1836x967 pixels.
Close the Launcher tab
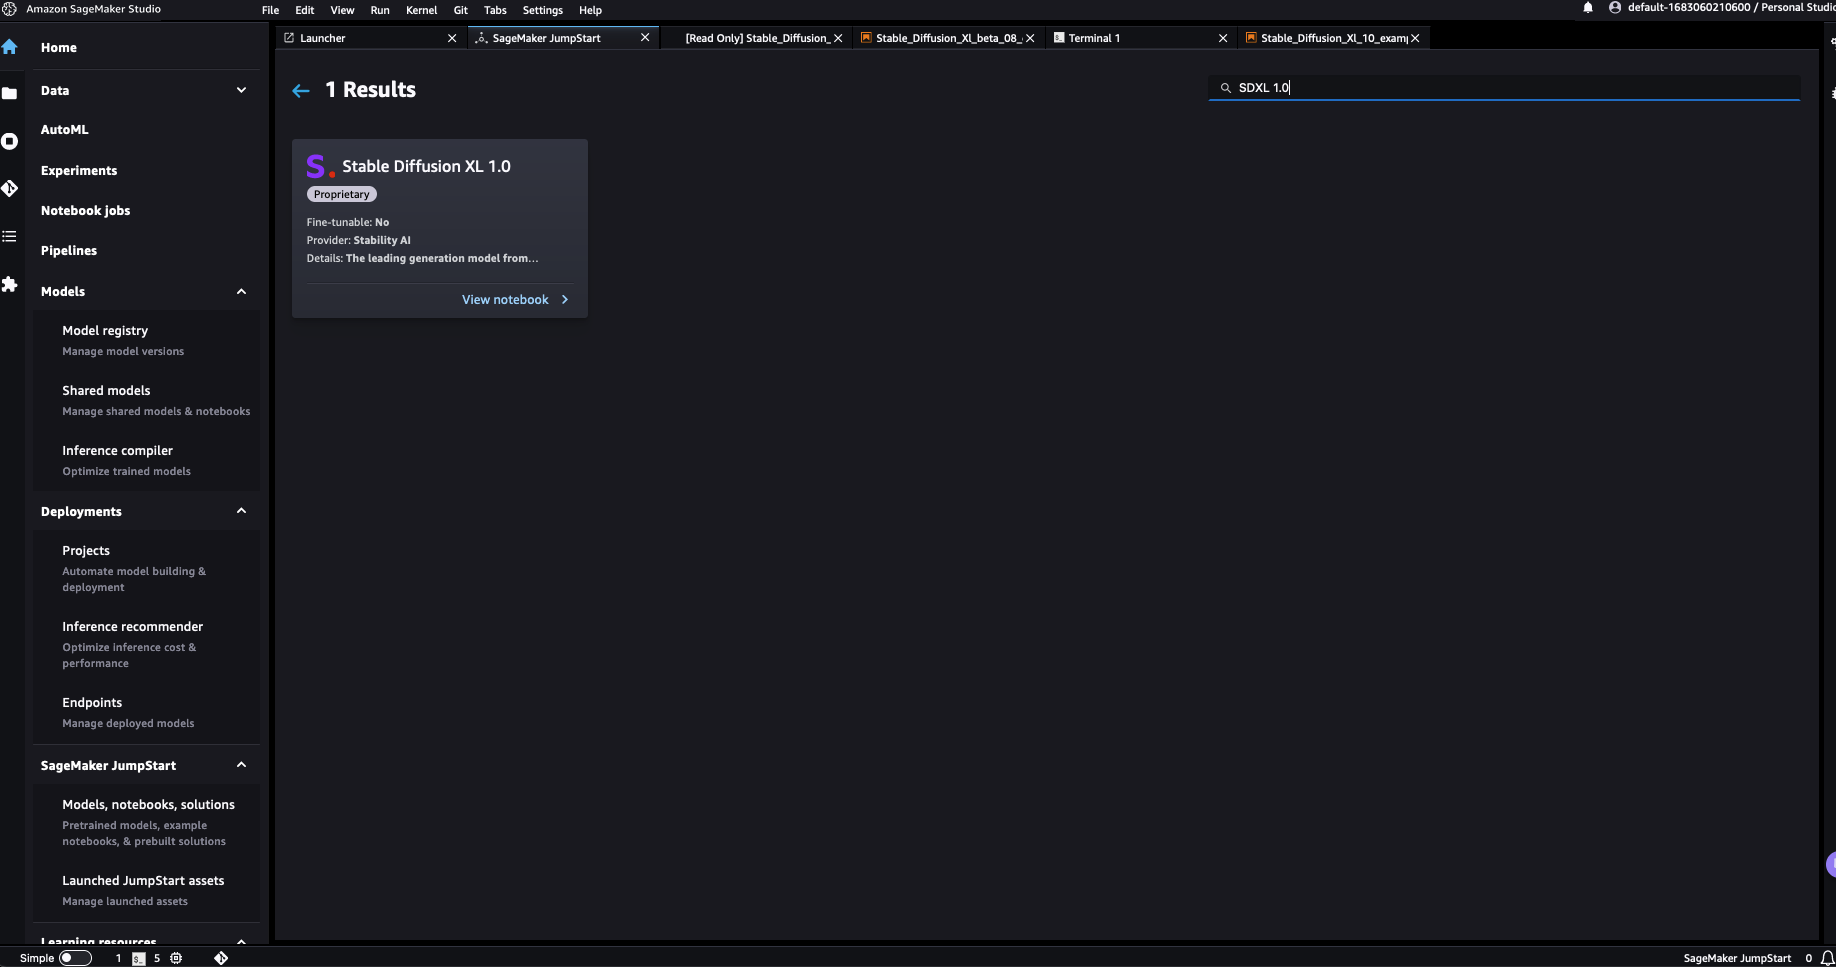[x=452, y=38]
